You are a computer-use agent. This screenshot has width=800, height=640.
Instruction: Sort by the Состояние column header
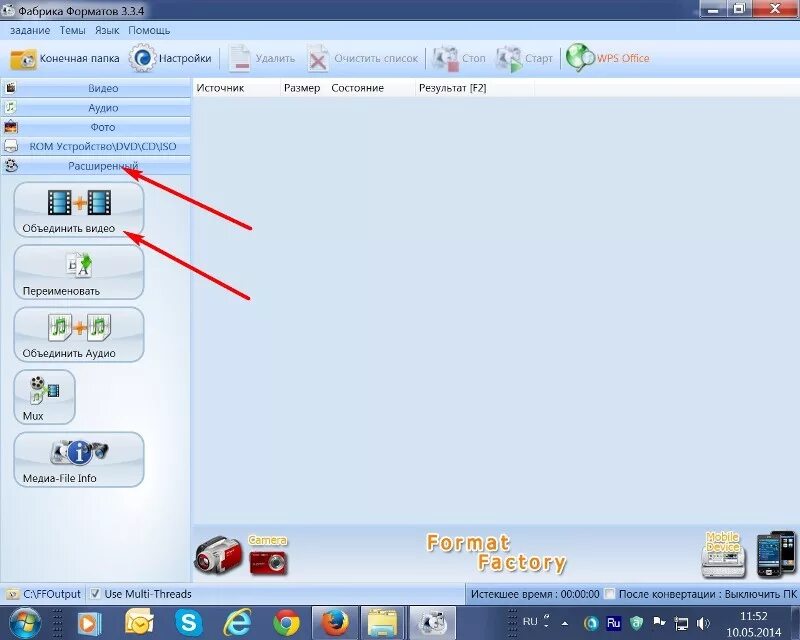point(371,88)
